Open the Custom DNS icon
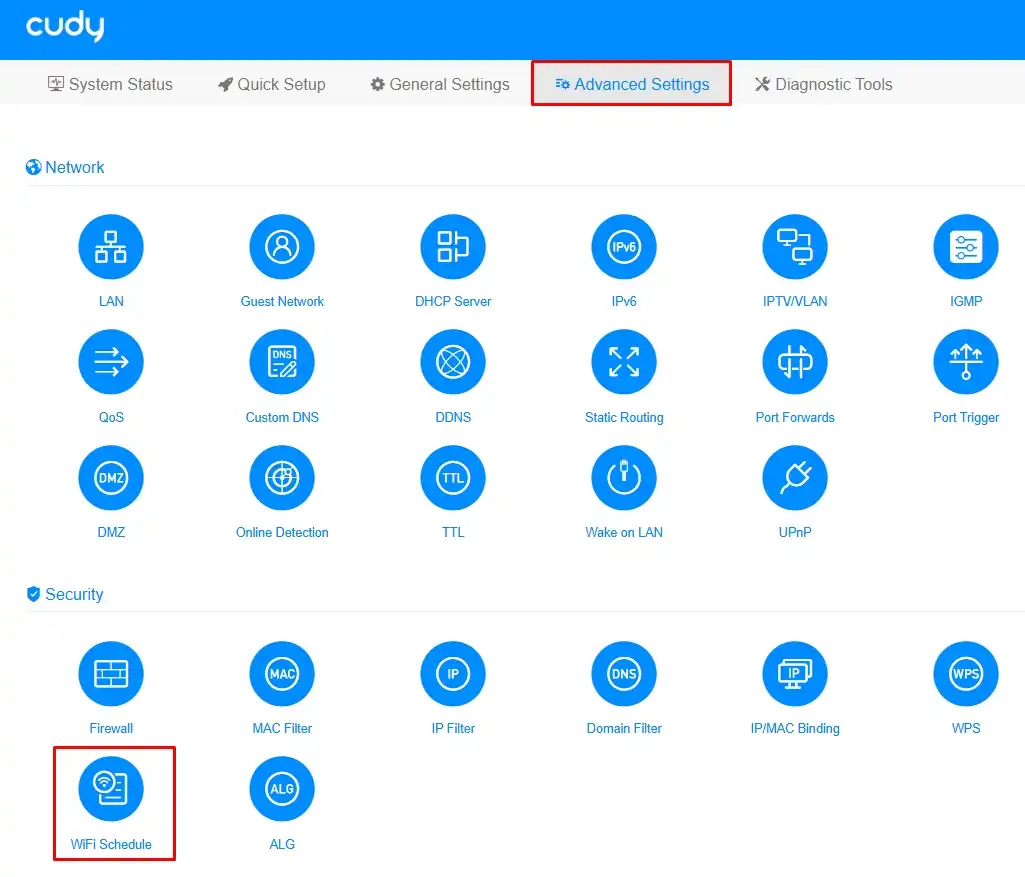Viewport: 1025px width, 877px height. [x=282, y=362]
